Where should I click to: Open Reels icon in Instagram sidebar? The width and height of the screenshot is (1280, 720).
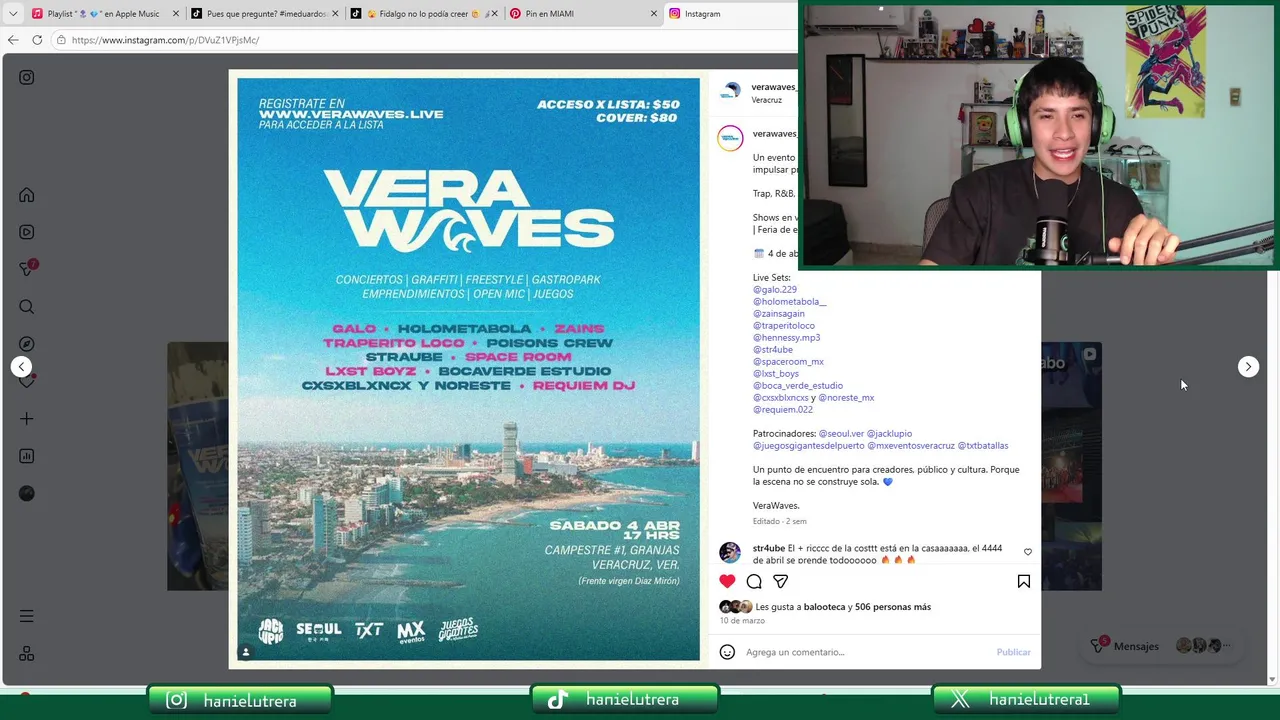point(27,232)
